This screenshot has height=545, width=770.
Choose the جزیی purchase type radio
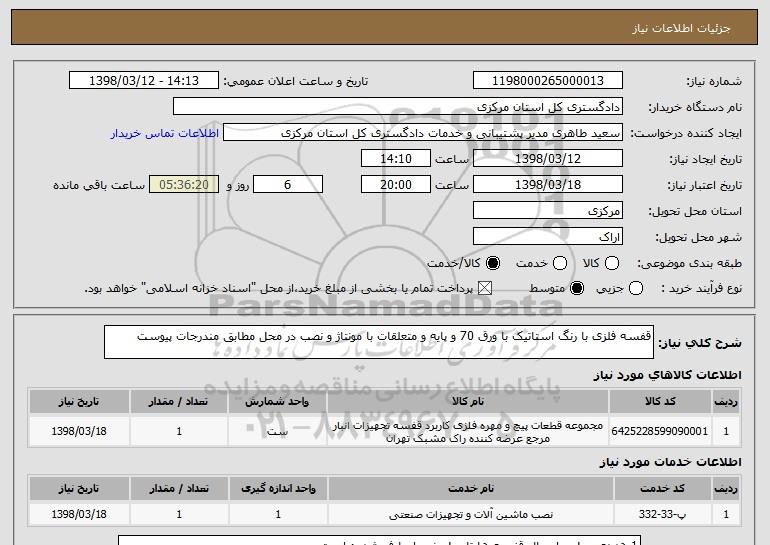[635, 288]
